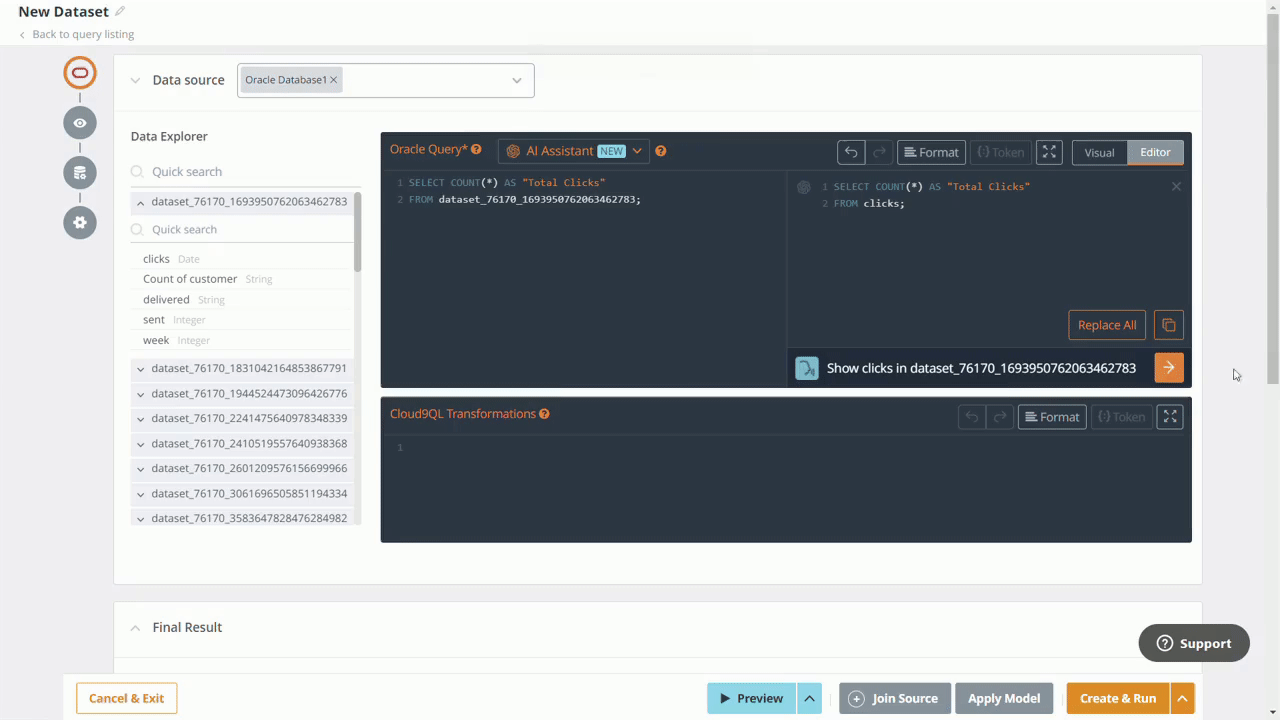Viewport: 1280px width, 720px height.
Task: Click the Replace All button
Action: coord(1107,325)
